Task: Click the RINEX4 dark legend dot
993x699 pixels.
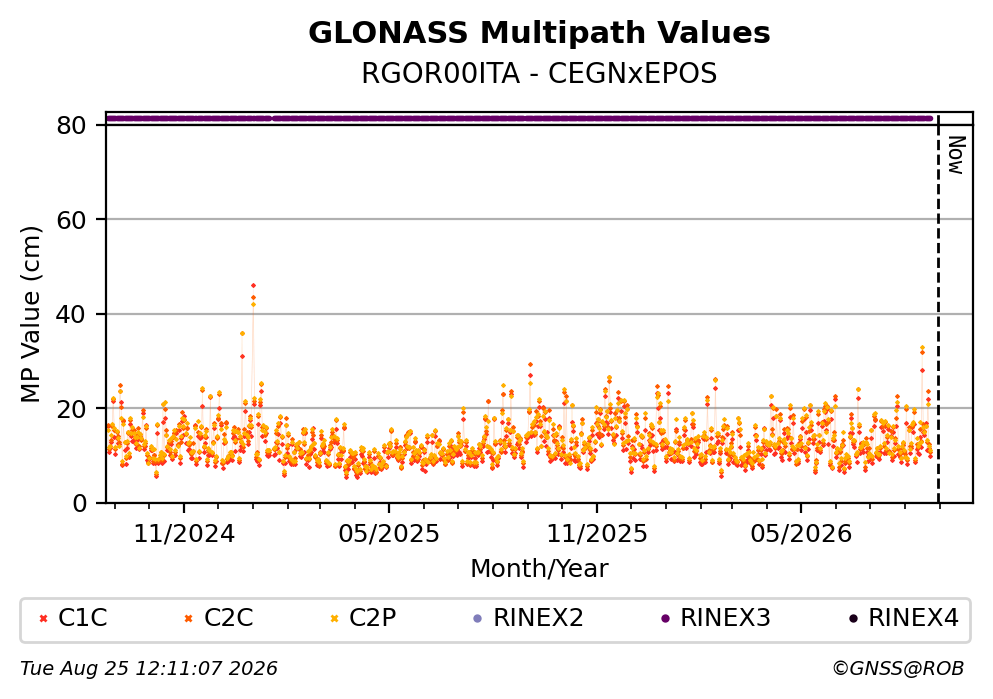Action: click(853, 619)
